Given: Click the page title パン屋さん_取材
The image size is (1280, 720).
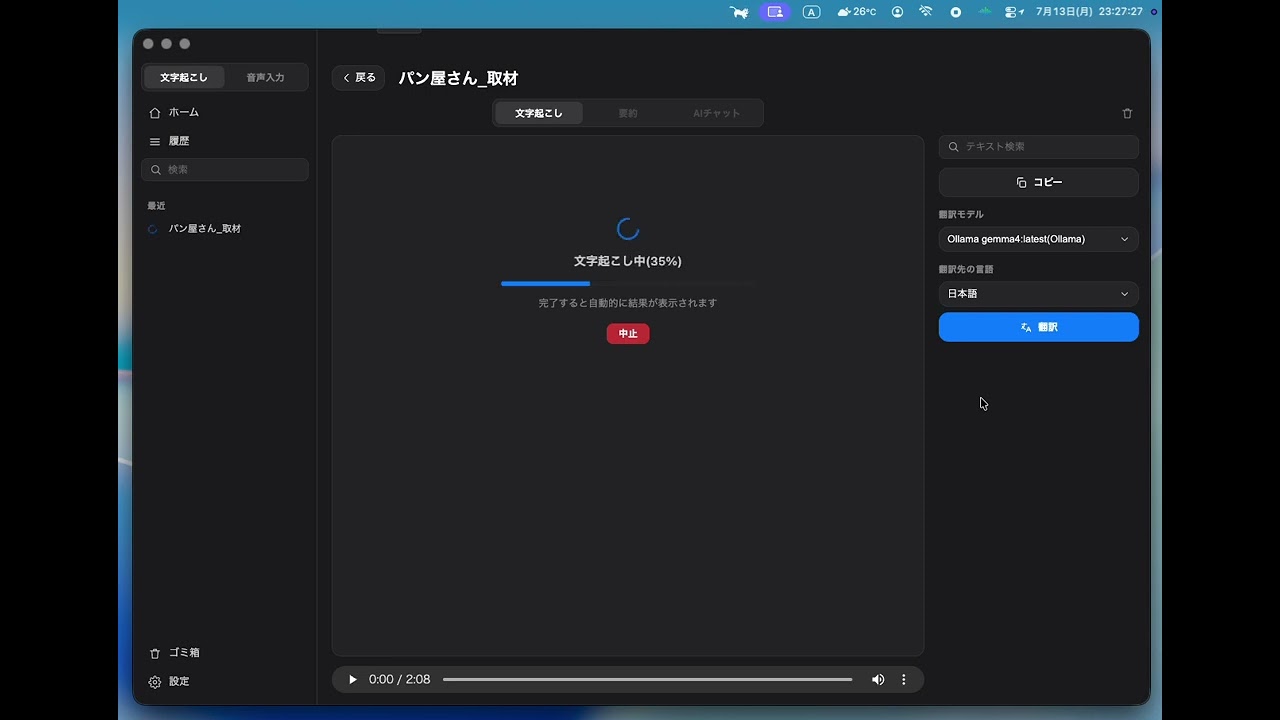Looking at the screenshot, I should 458,79.
